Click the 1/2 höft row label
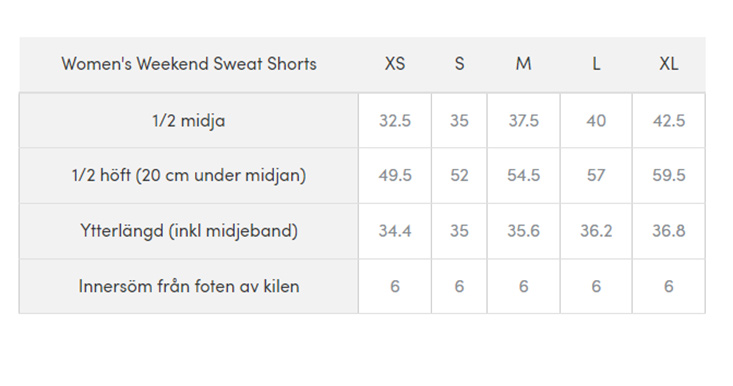This screenshot has height=386, width=733. point(189,175)
